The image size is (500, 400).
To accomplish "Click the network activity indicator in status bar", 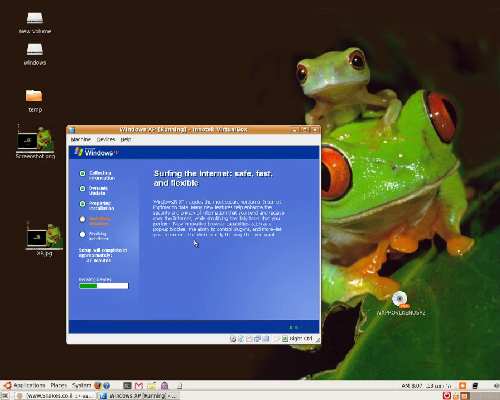I will (x=257, y=339).
